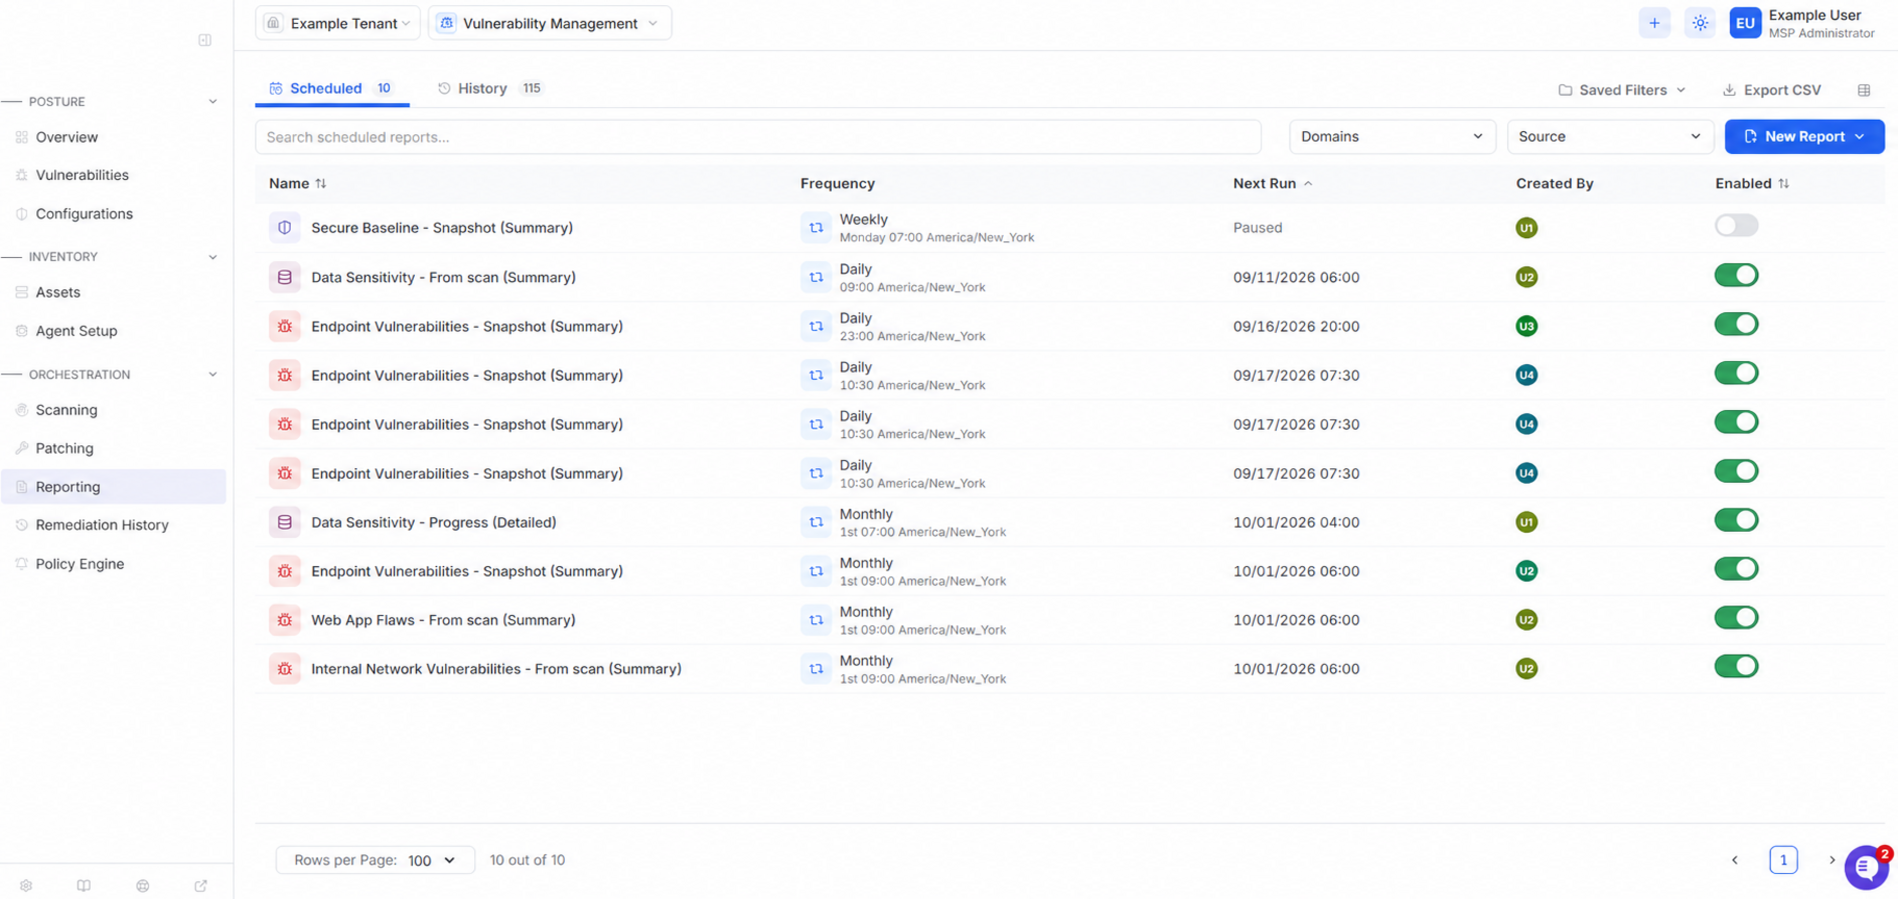Open settings gear at sidebar bottom
This screenshot has height=899, width=1898.
pos(26,886)
